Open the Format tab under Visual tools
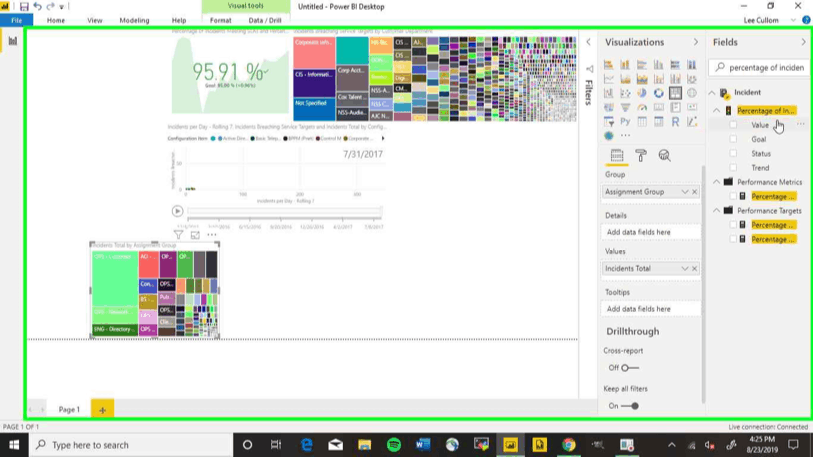The width and height of the screenshot is (815, 459). (x=220, y=20)
